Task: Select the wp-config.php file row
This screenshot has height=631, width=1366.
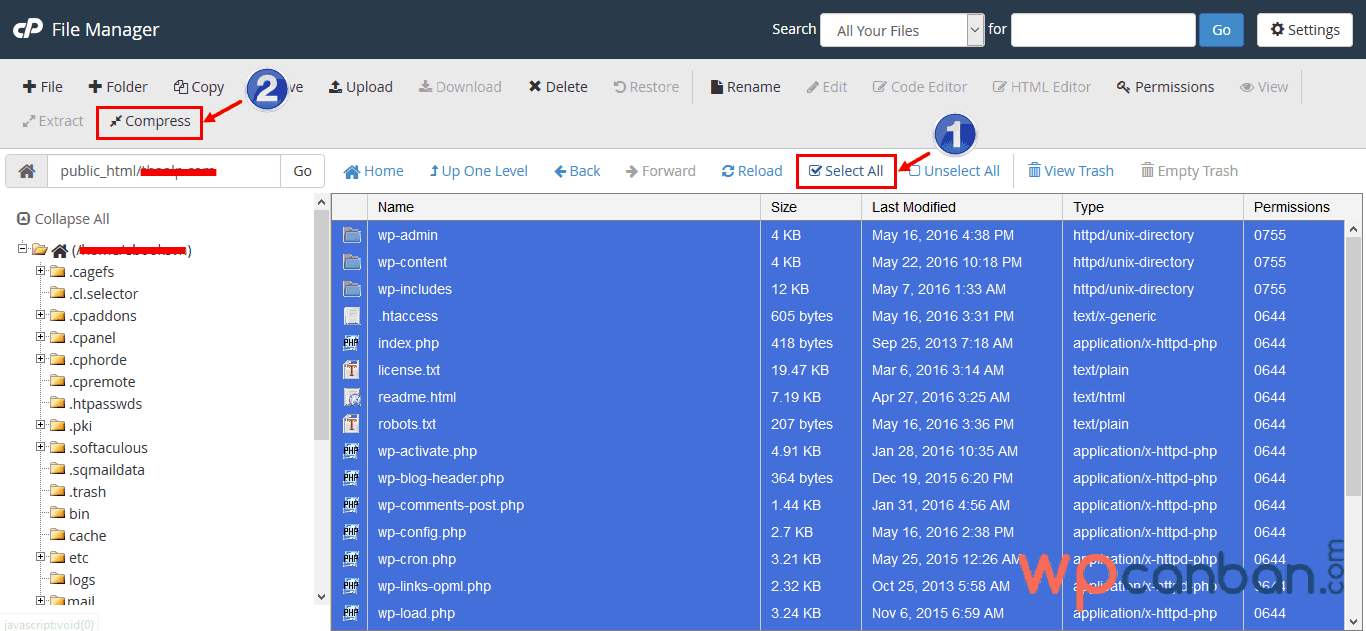Action: (x=838, y=532)
